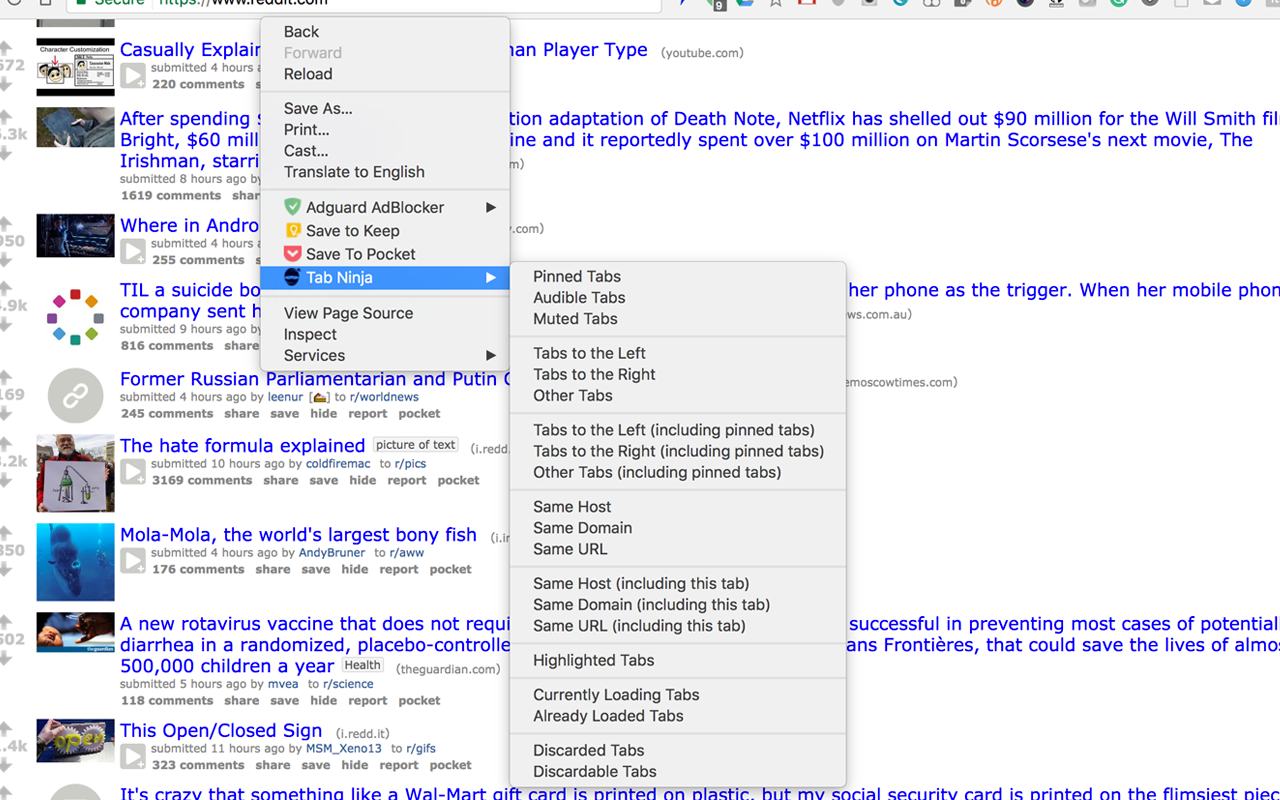Click the Save To Pocket icon
This screenshot has width=1280, height=800.
pyautogui.click(x=292, y=254)
